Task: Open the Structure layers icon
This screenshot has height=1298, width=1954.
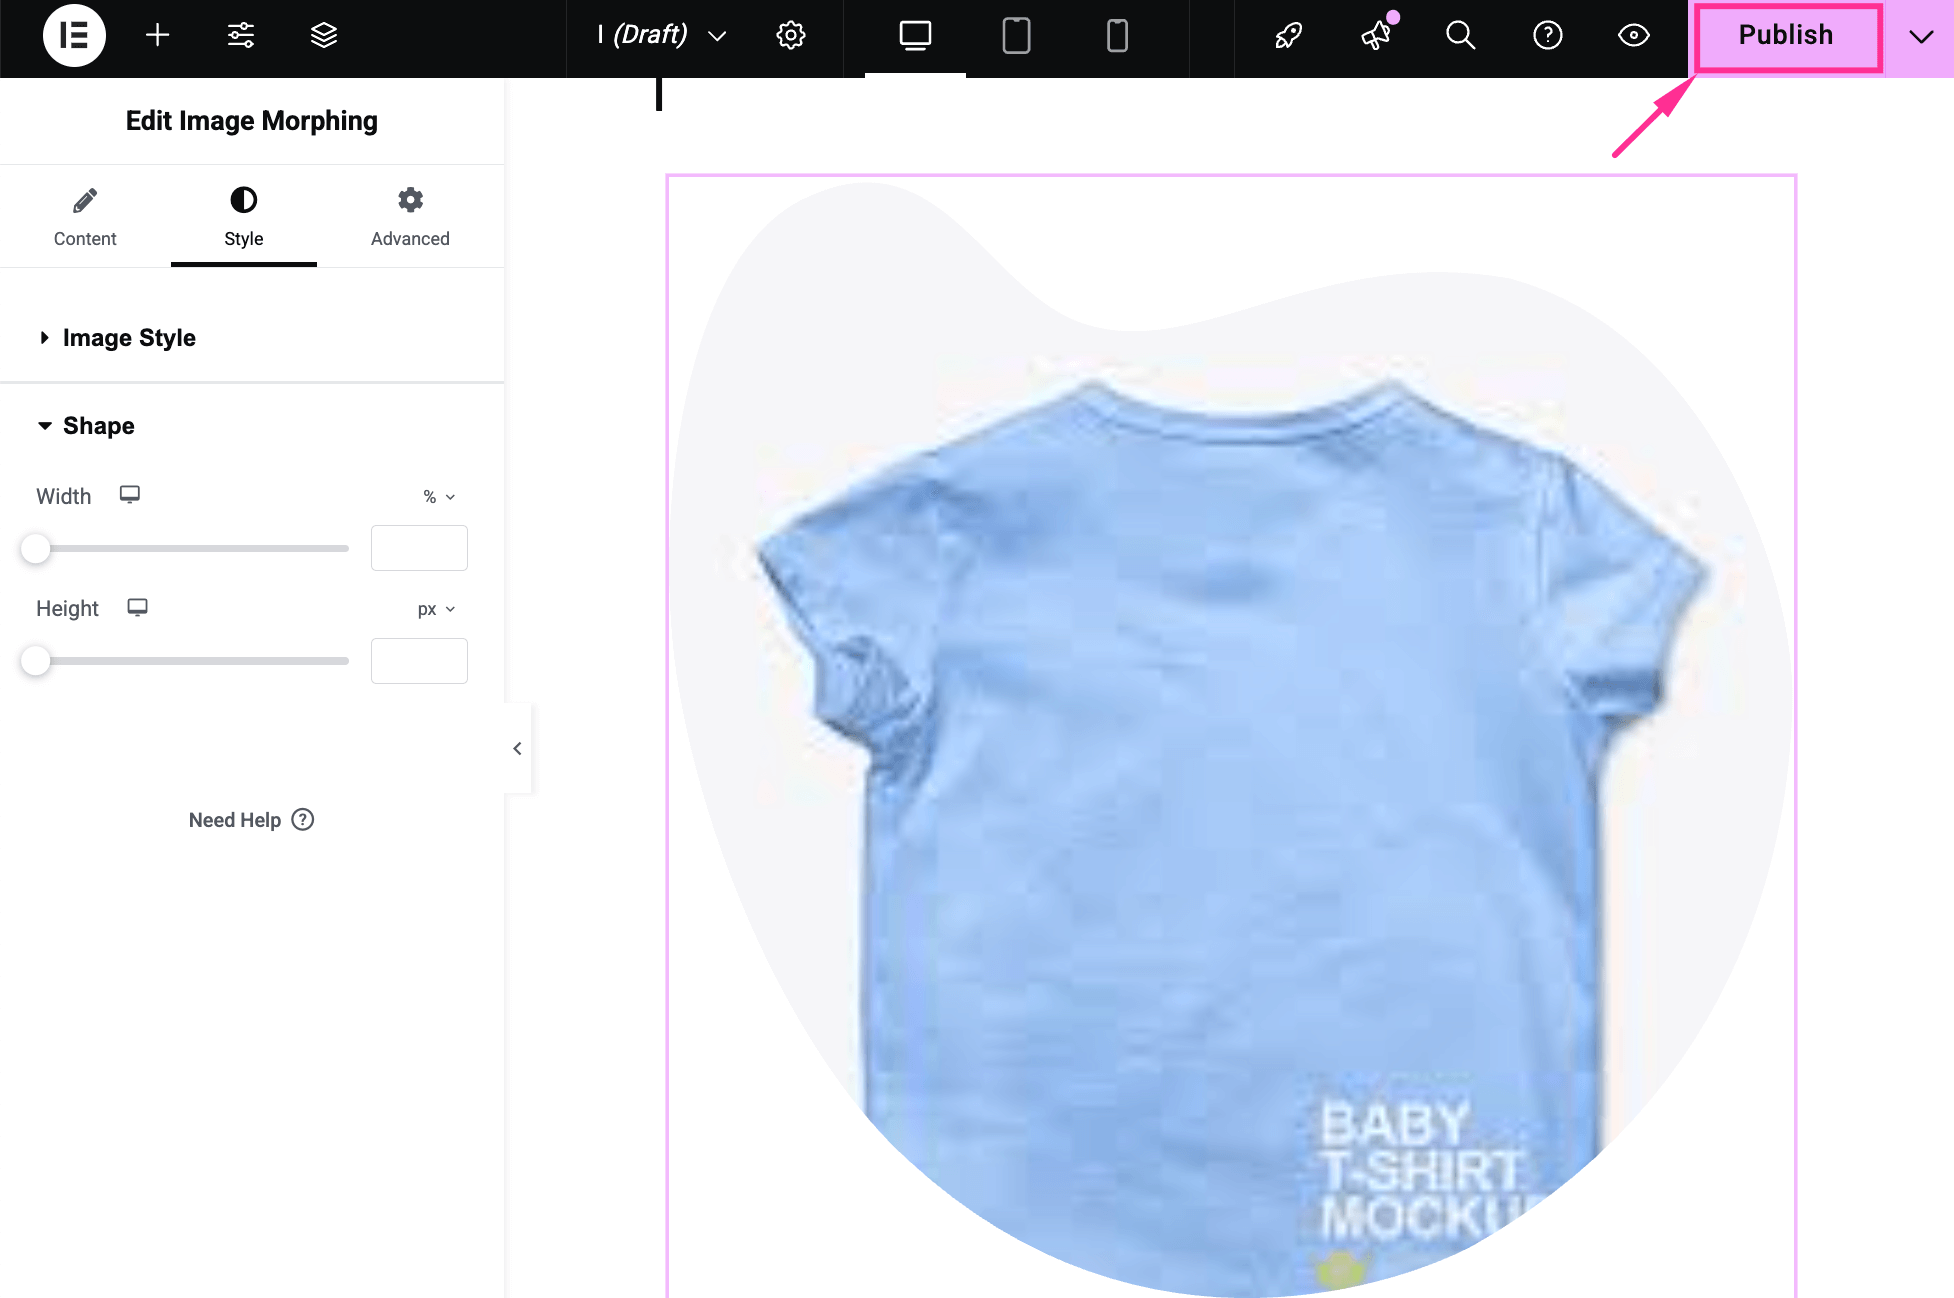Action: click(x=323, y=36)
